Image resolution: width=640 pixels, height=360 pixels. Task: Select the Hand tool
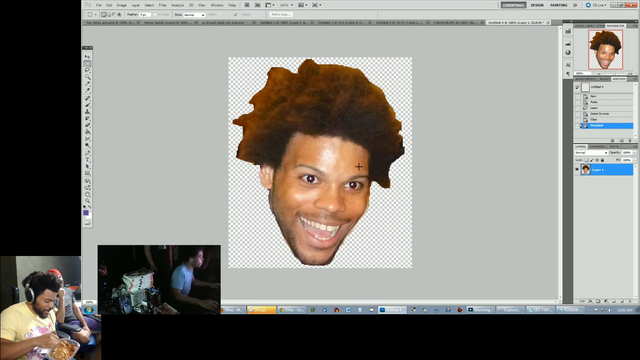click(87, 194)
